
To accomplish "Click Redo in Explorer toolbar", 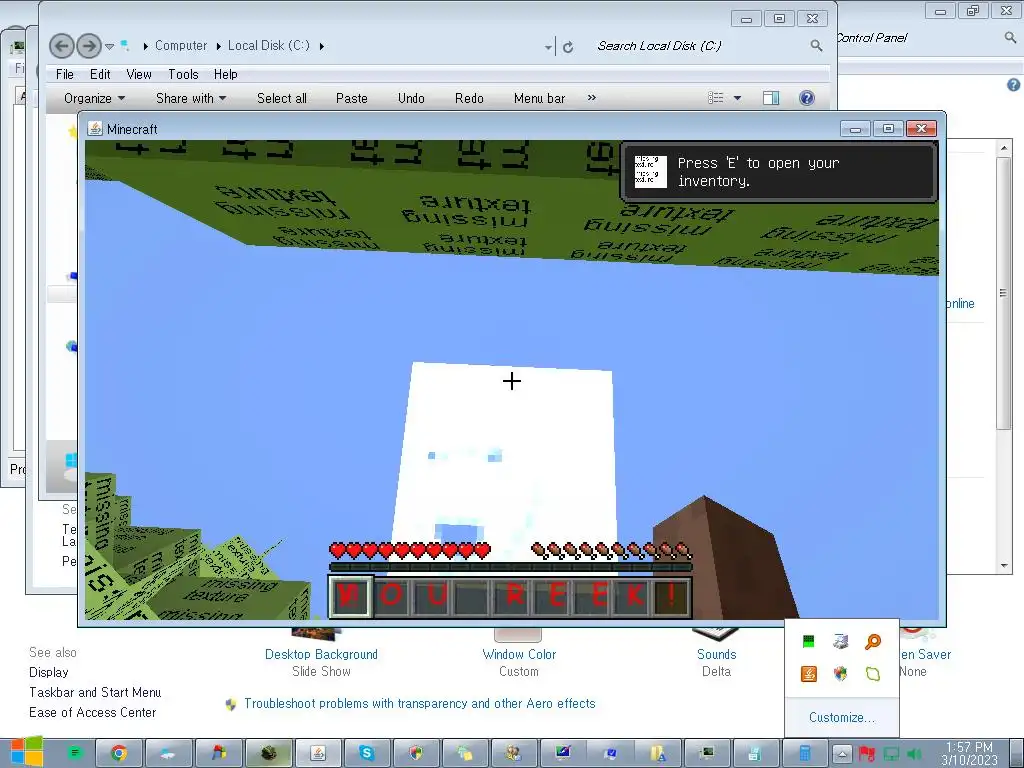I will pyautogui.click(x=469, y=98).
